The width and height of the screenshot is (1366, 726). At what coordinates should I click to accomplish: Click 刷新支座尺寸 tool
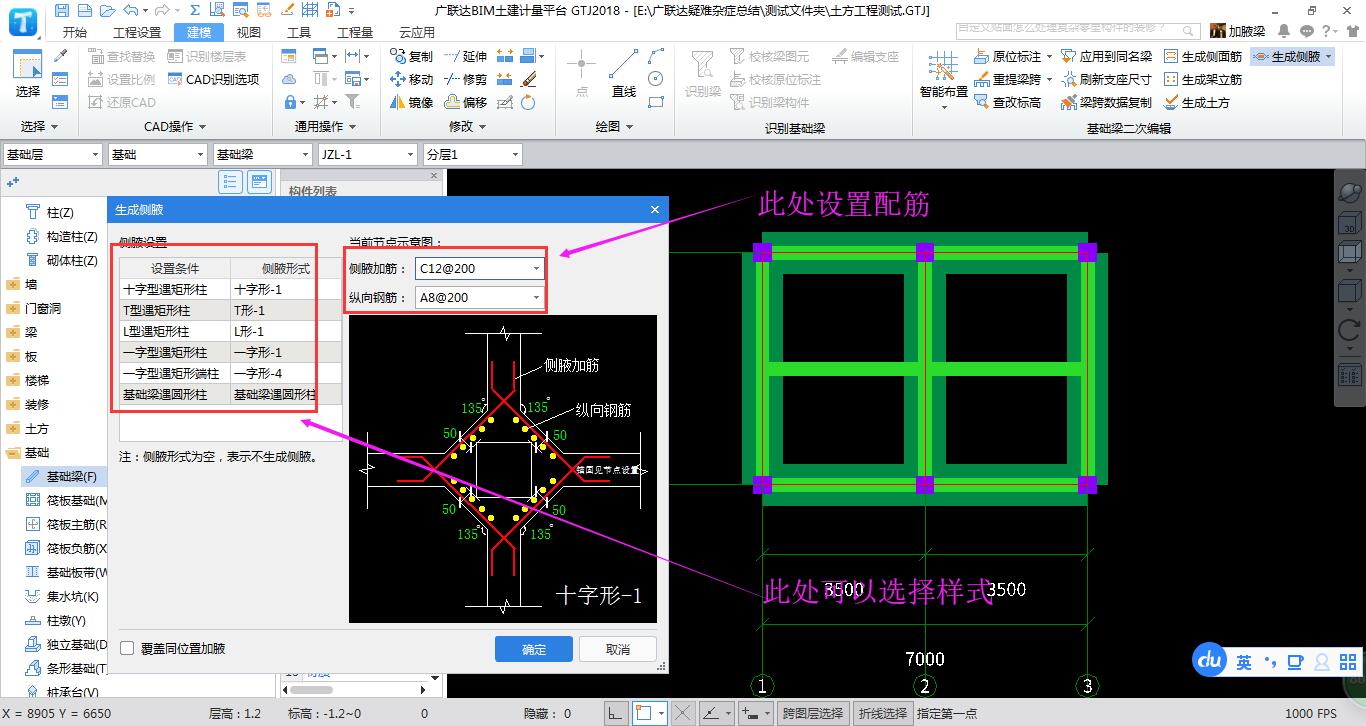pos(1106,79)
